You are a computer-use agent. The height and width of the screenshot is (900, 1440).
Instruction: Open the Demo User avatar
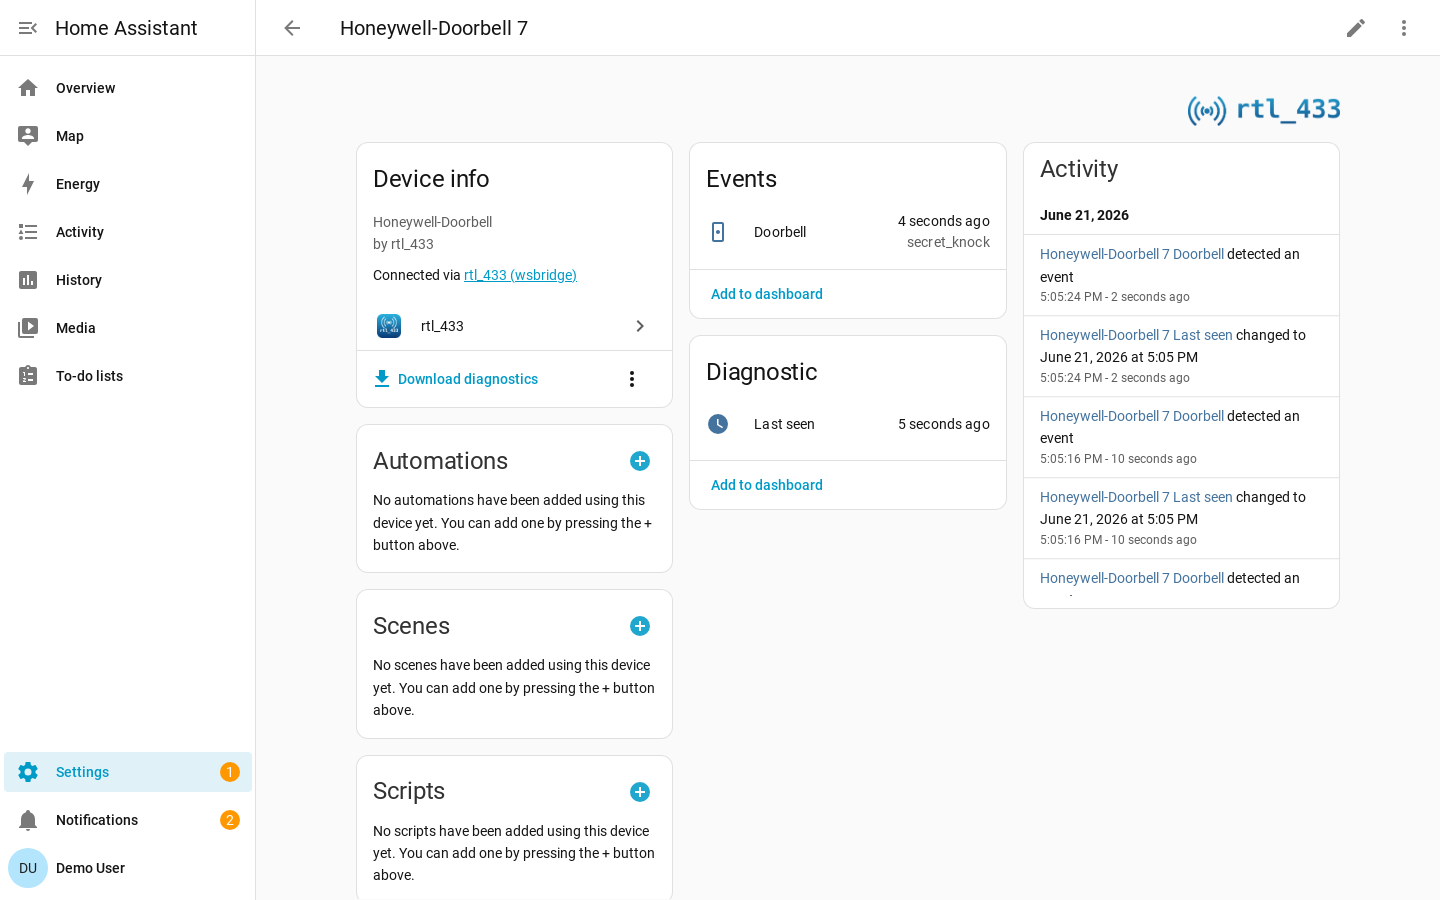pos(28,868)
